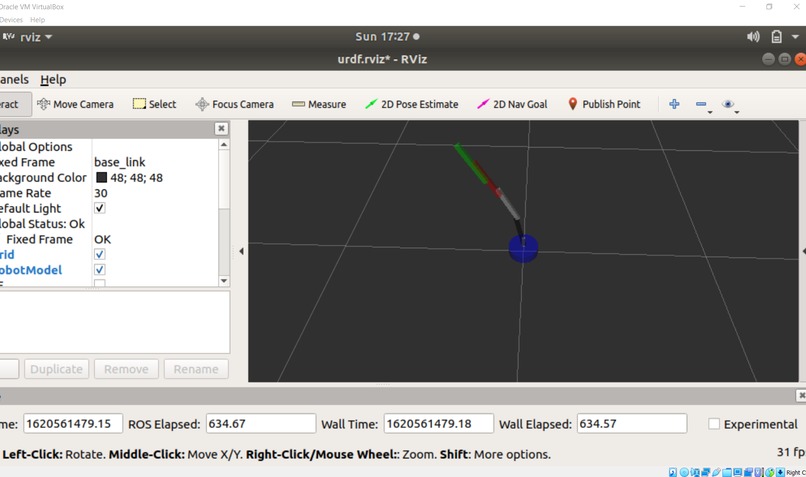Click the ROS Elapsed field

[x=261, y=424]
